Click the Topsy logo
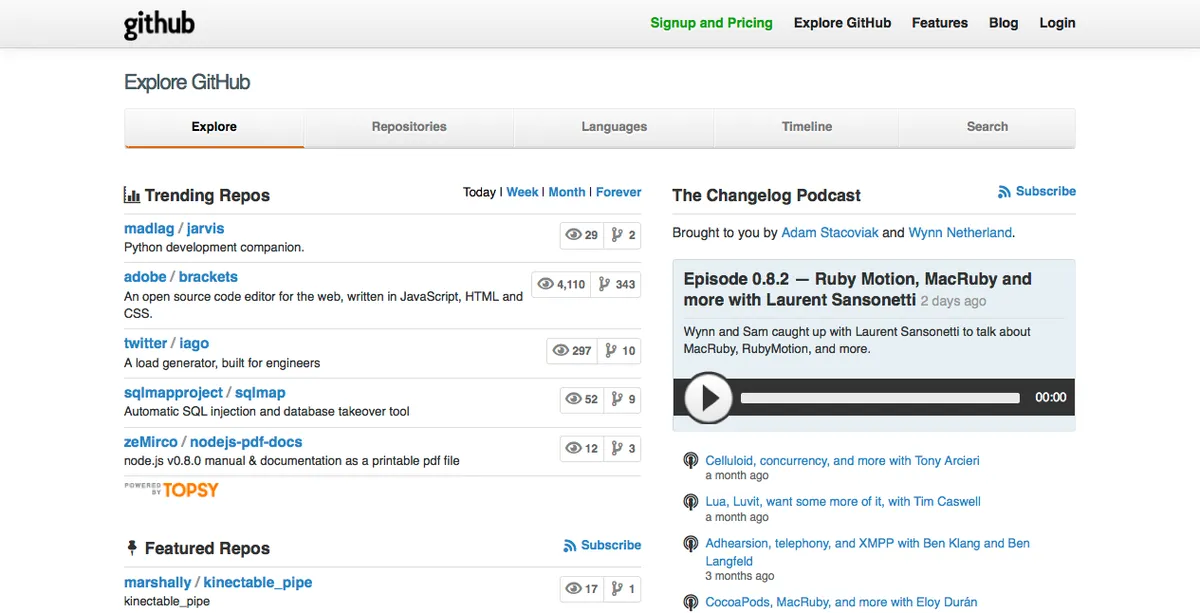The width and height of the screenshot is (1200, 613). click(171, 489)
